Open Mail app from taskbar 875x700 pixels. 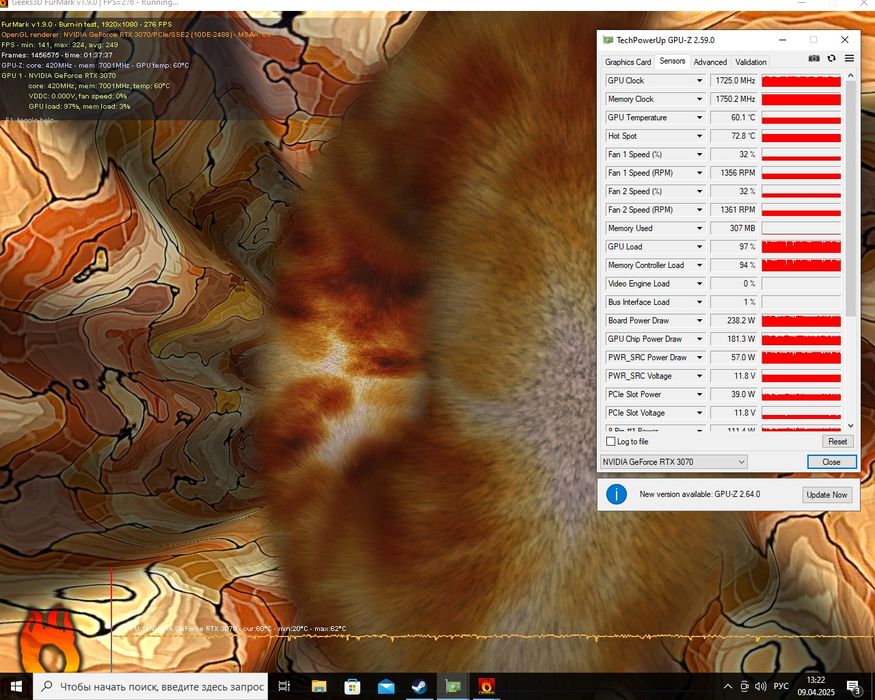coord(386,687)
